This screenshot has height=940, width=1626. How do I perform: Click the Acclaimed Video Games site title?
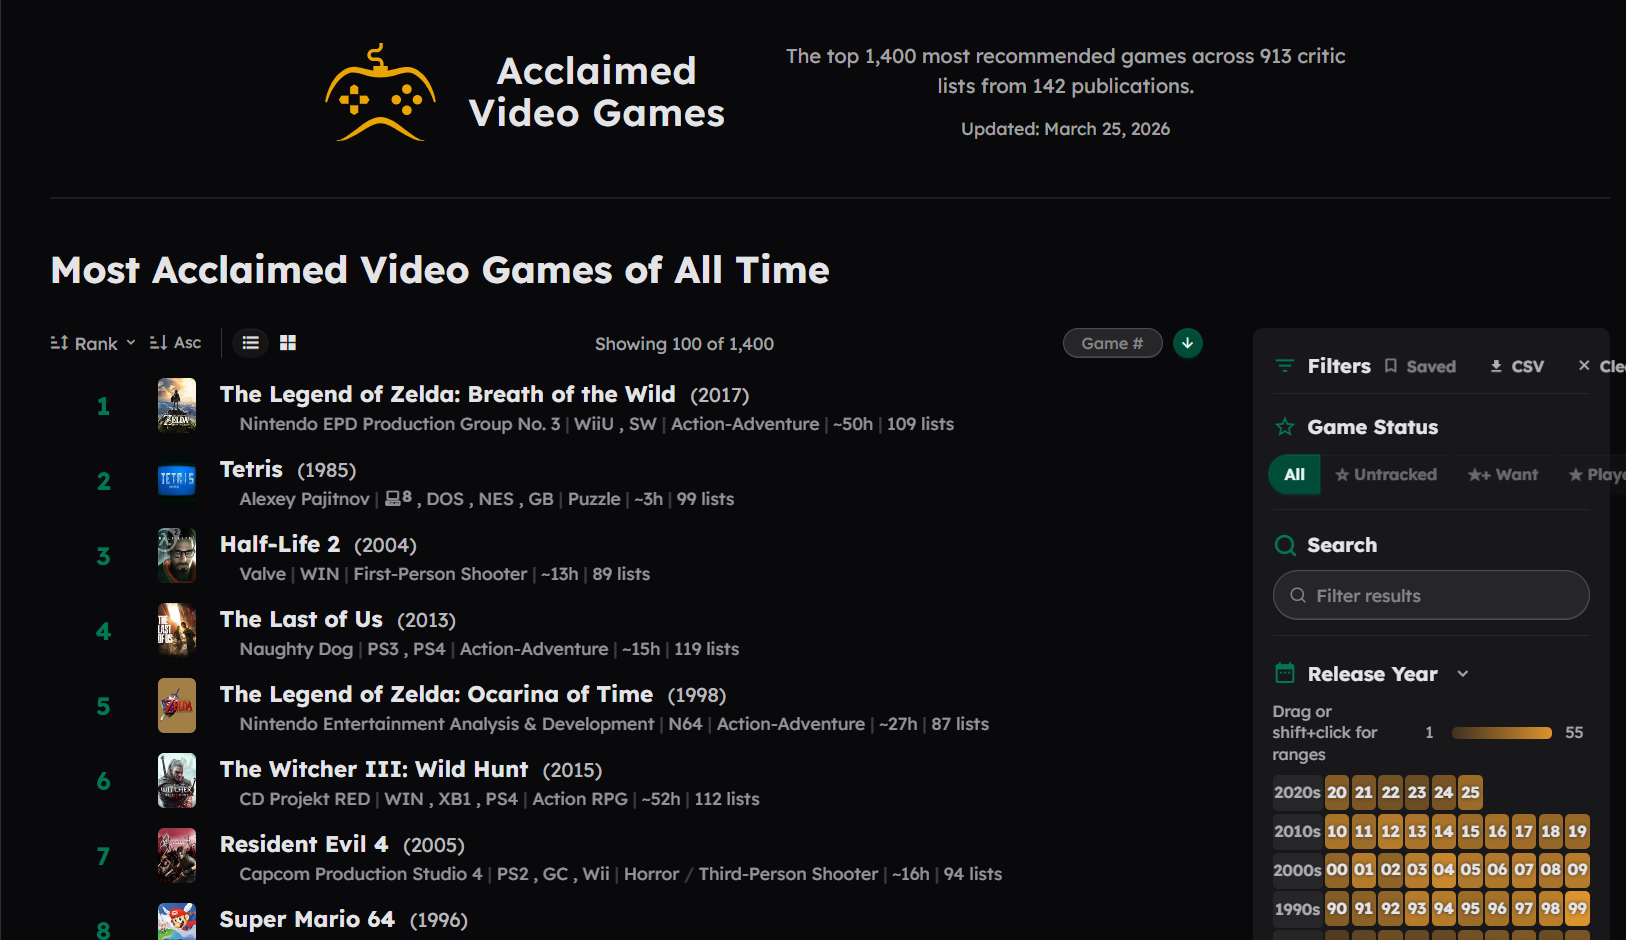pos(597,92)
